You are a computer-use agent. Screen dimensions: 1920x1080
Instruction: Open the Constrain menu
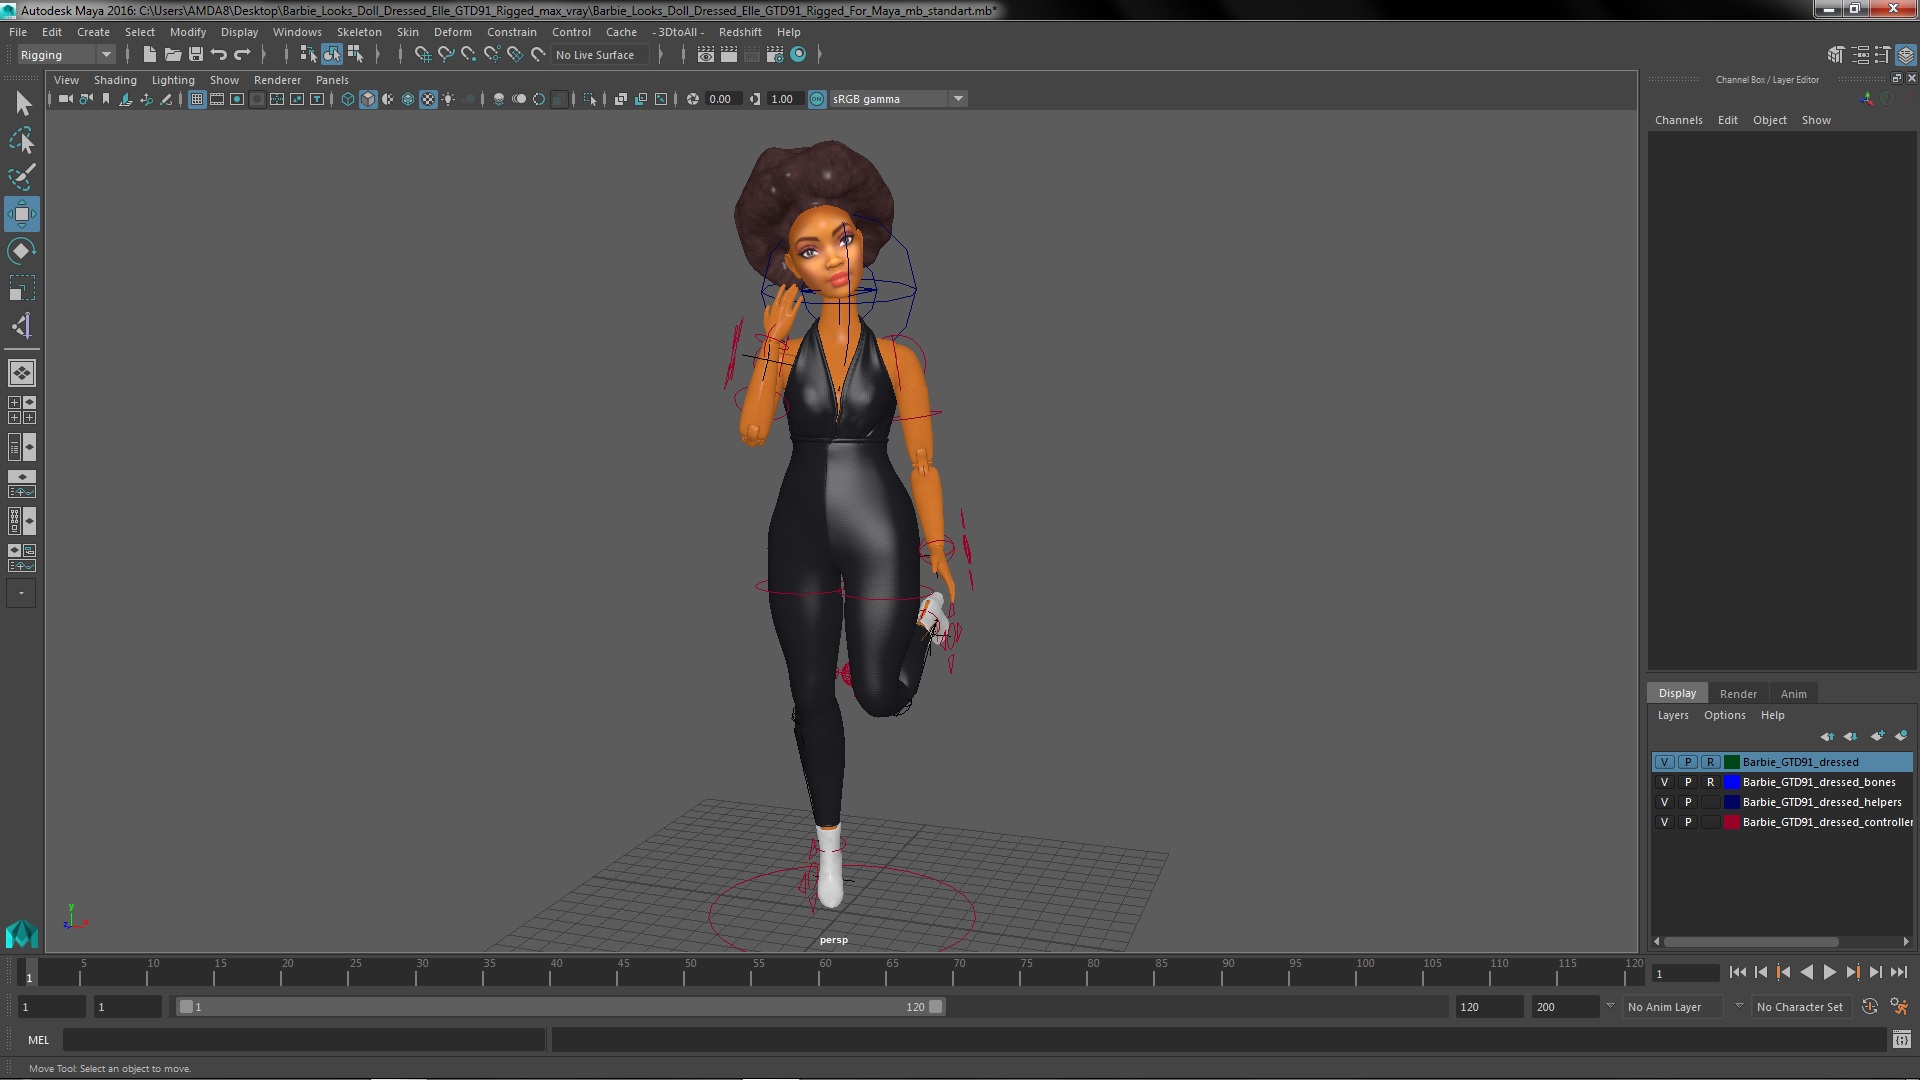click(x=512, y=32)
